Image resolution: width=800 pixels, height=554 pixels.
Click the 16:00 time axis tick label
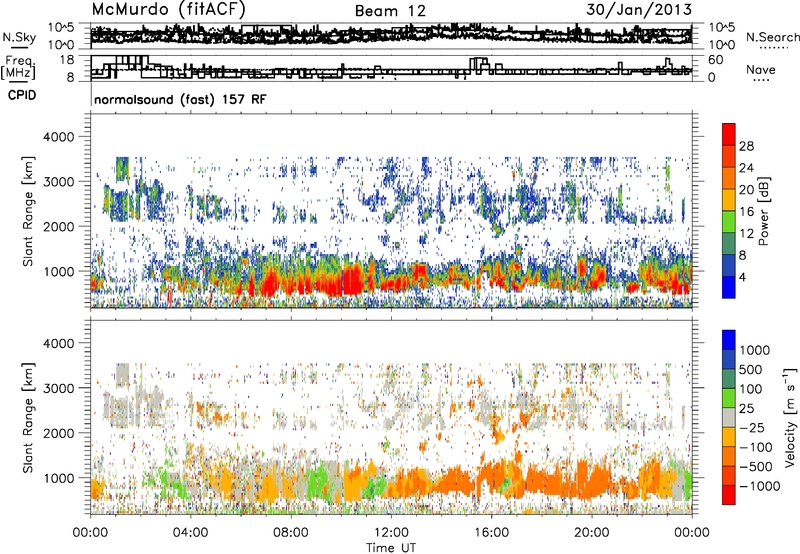[x=491, y=533]
